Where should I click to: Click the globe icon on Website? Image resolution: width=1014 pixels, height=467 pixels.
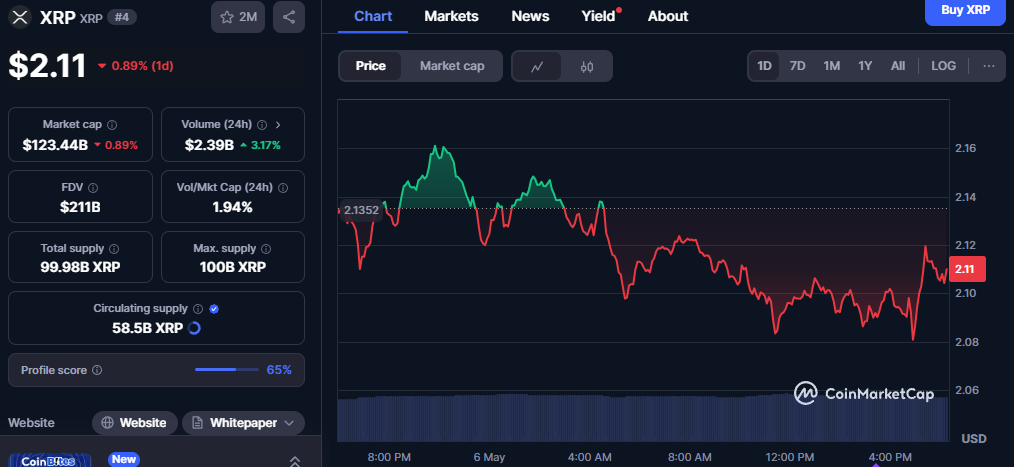click(x=108, y=423)
